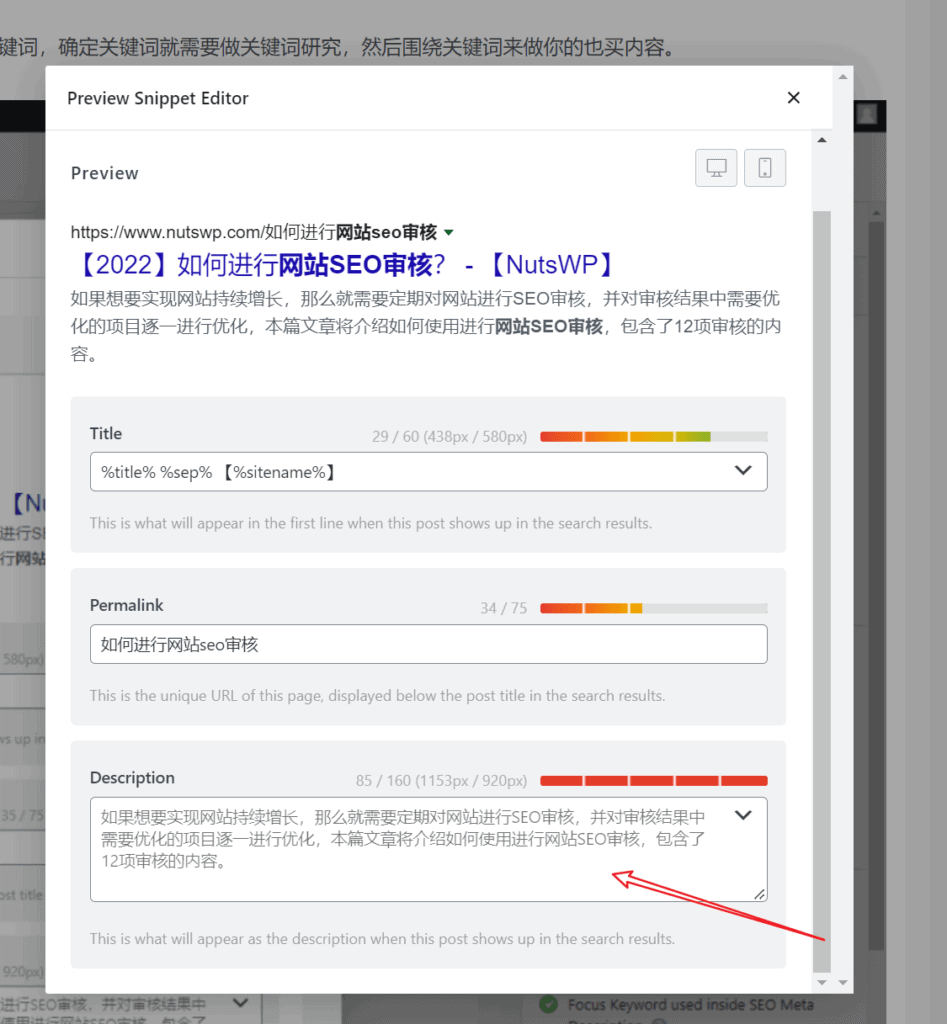Expand the Description variables dropdown chevron
Viewport: 947px width, 1024px height.
pos(743,815)
